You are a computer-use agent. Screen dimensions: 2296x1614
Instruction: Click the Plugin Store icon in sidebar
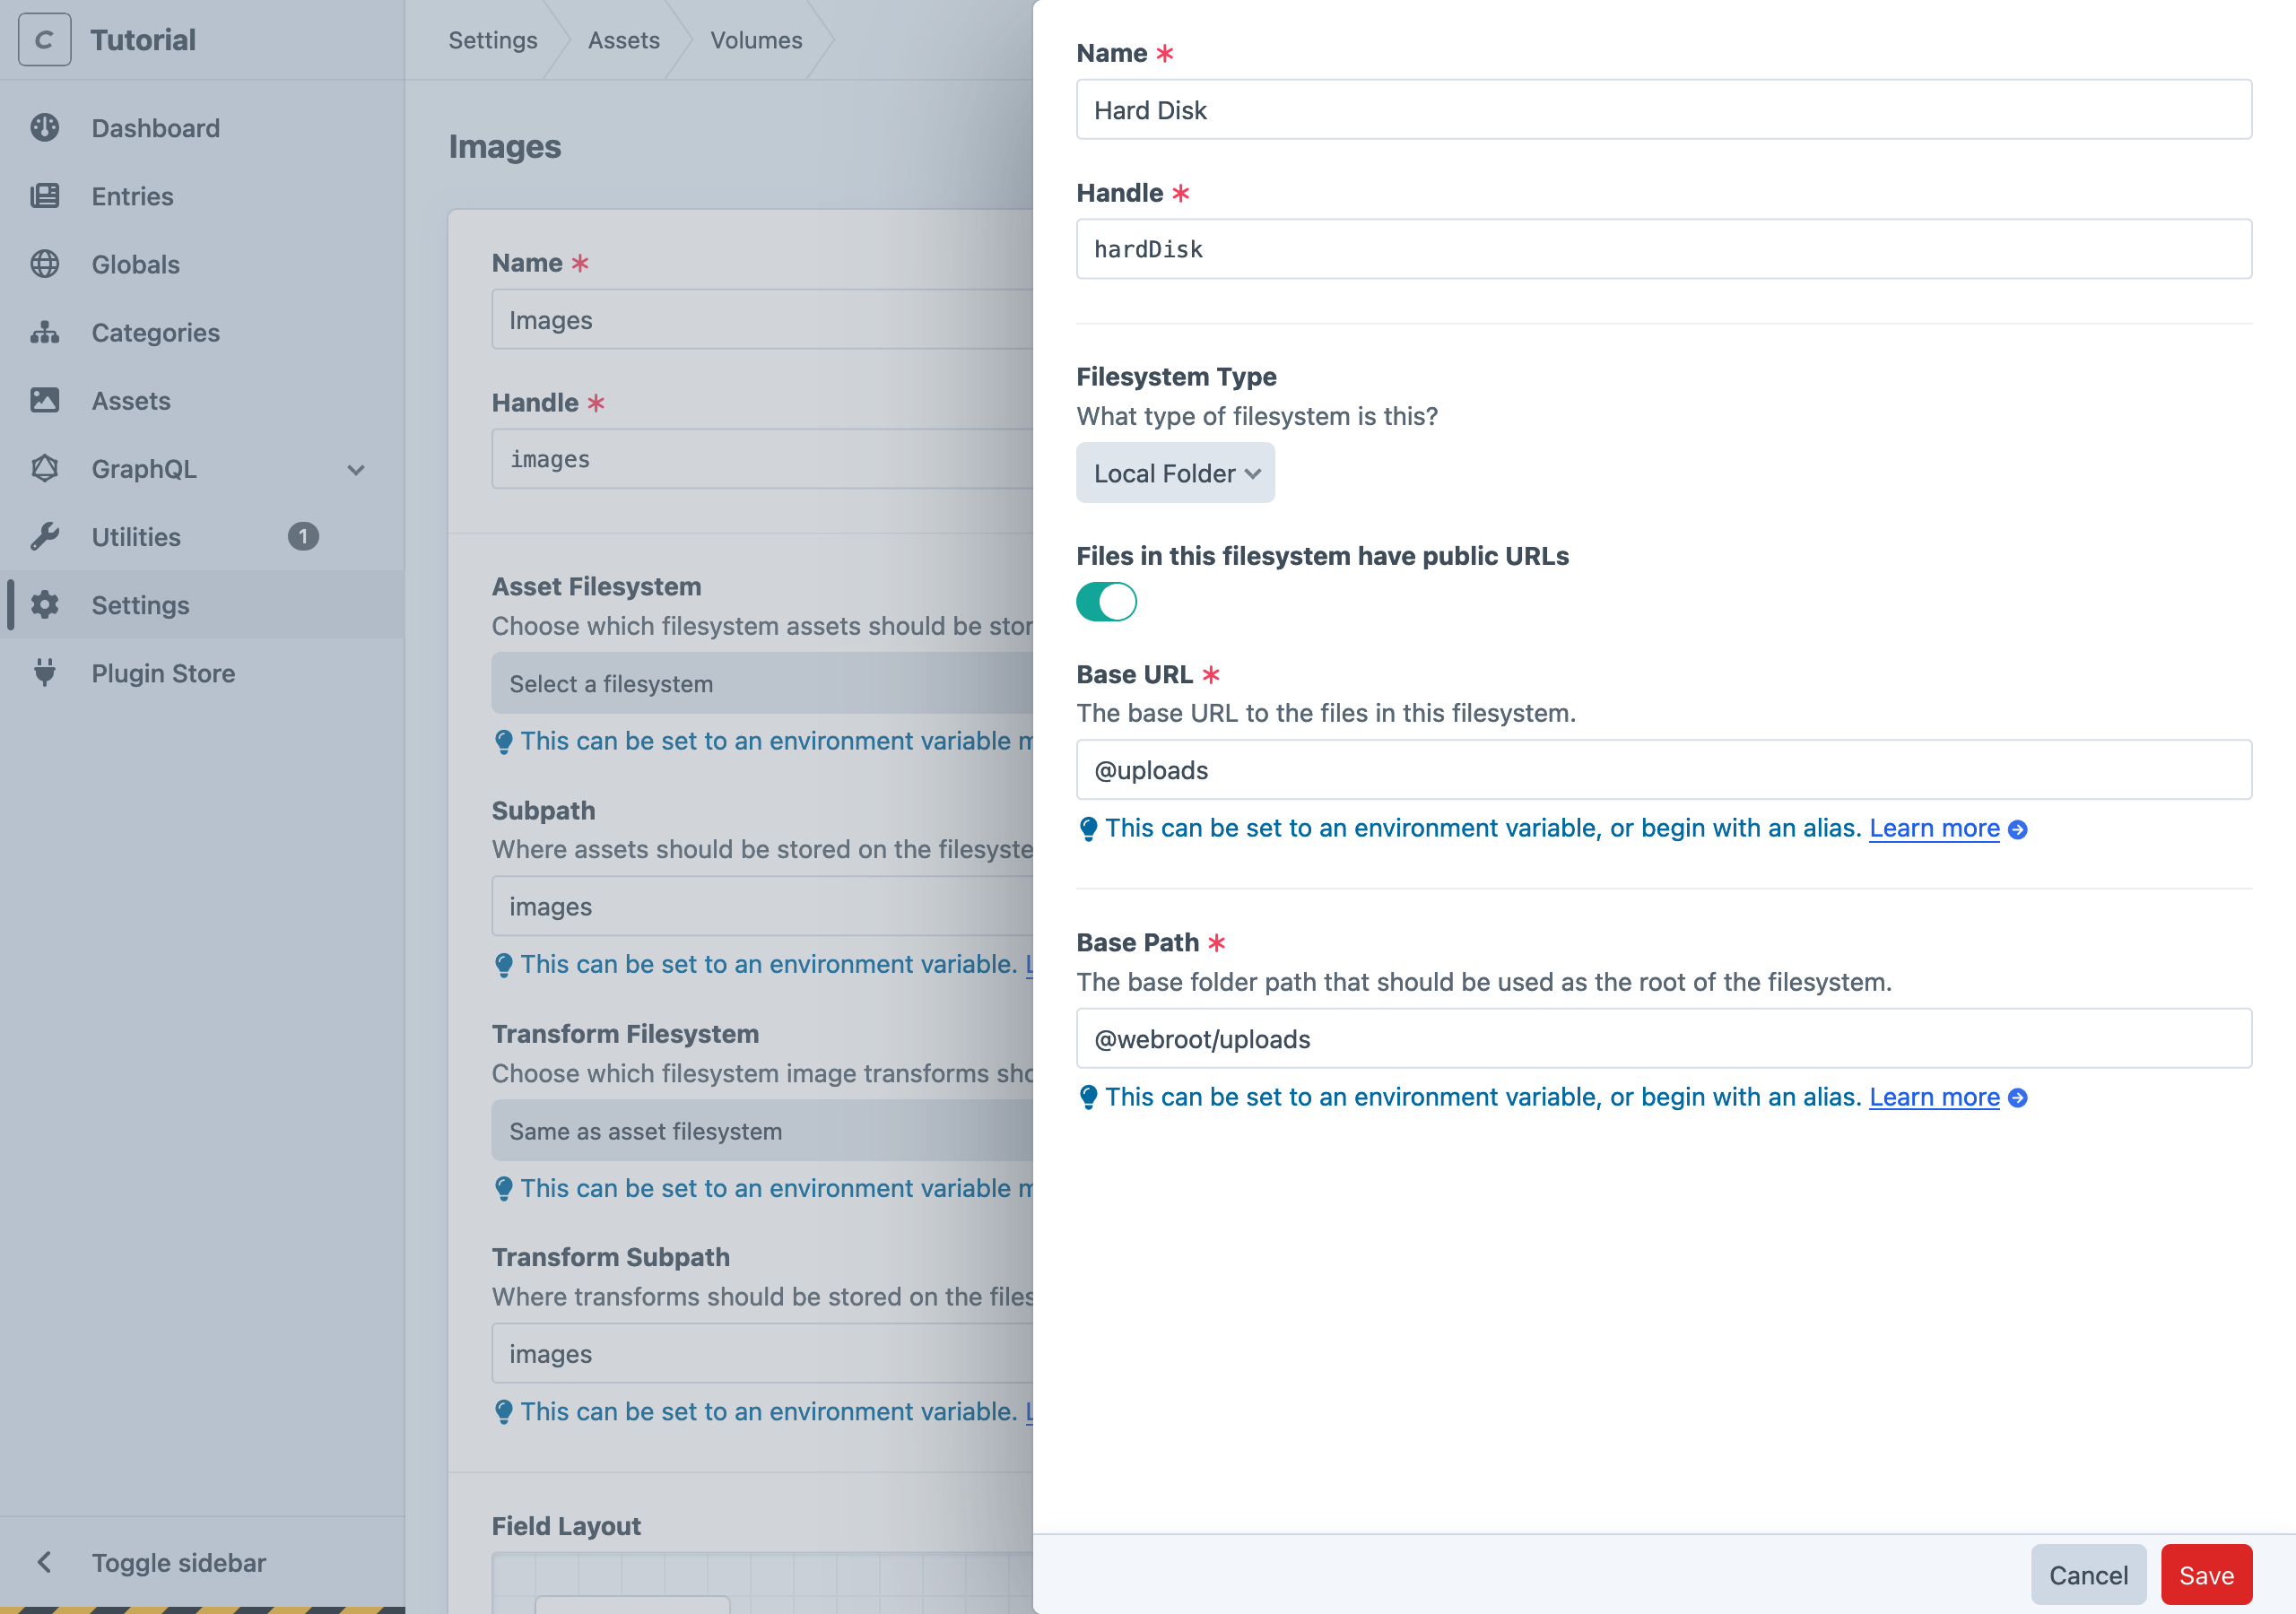click(48, 671)
